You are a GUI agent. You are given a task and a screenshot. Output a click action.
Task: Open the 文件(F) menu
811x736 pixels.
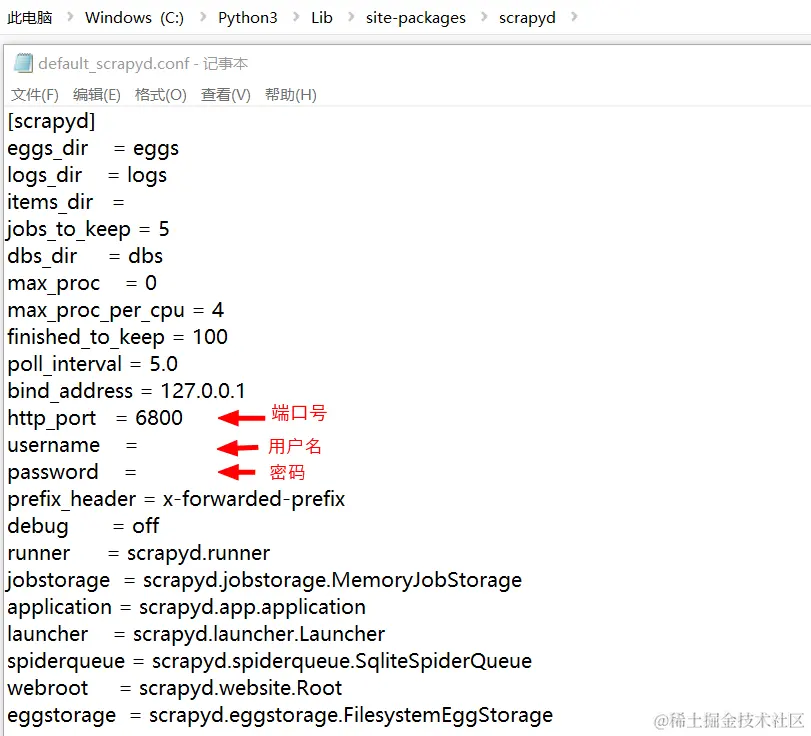(x=35, y=95)
